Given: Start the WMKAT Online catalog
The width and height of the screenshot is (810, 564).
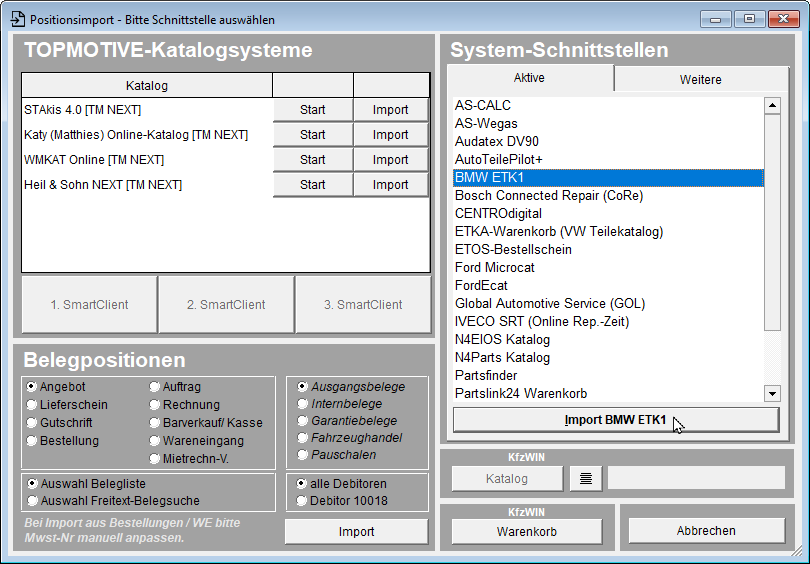Looking at the screenshot, I should pyautogui.click(x=313, y=160).
